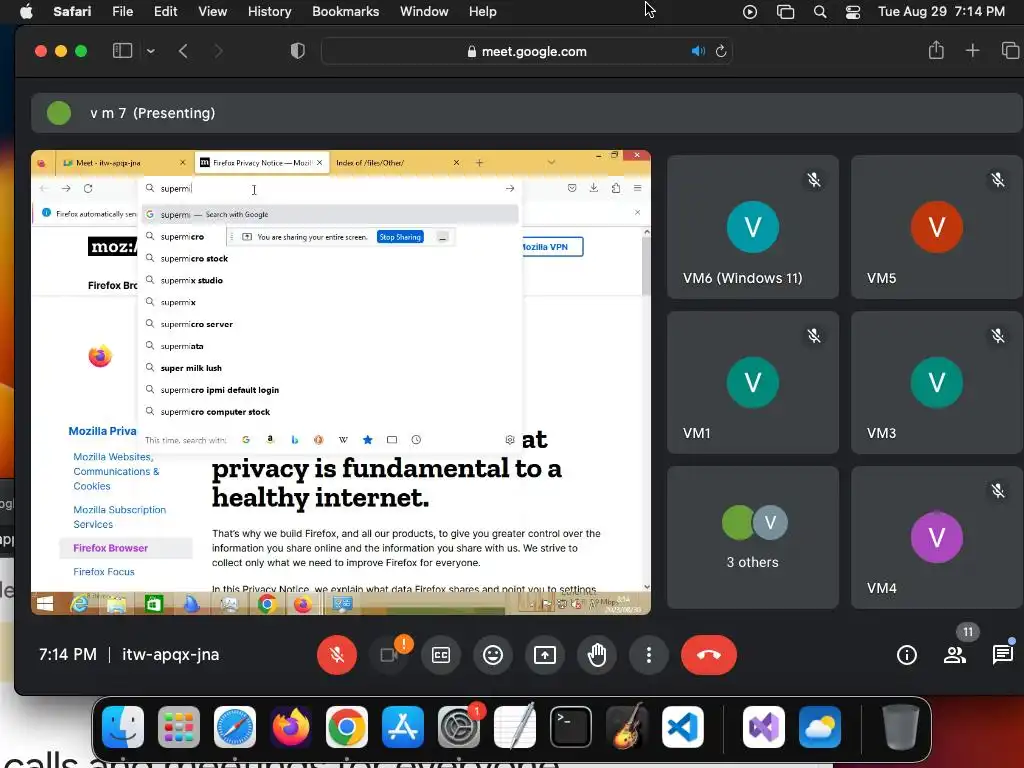Launch Firefox from the Dock
The width and height of the screenshot is (1024, 768).
click(x=291, y=727)
